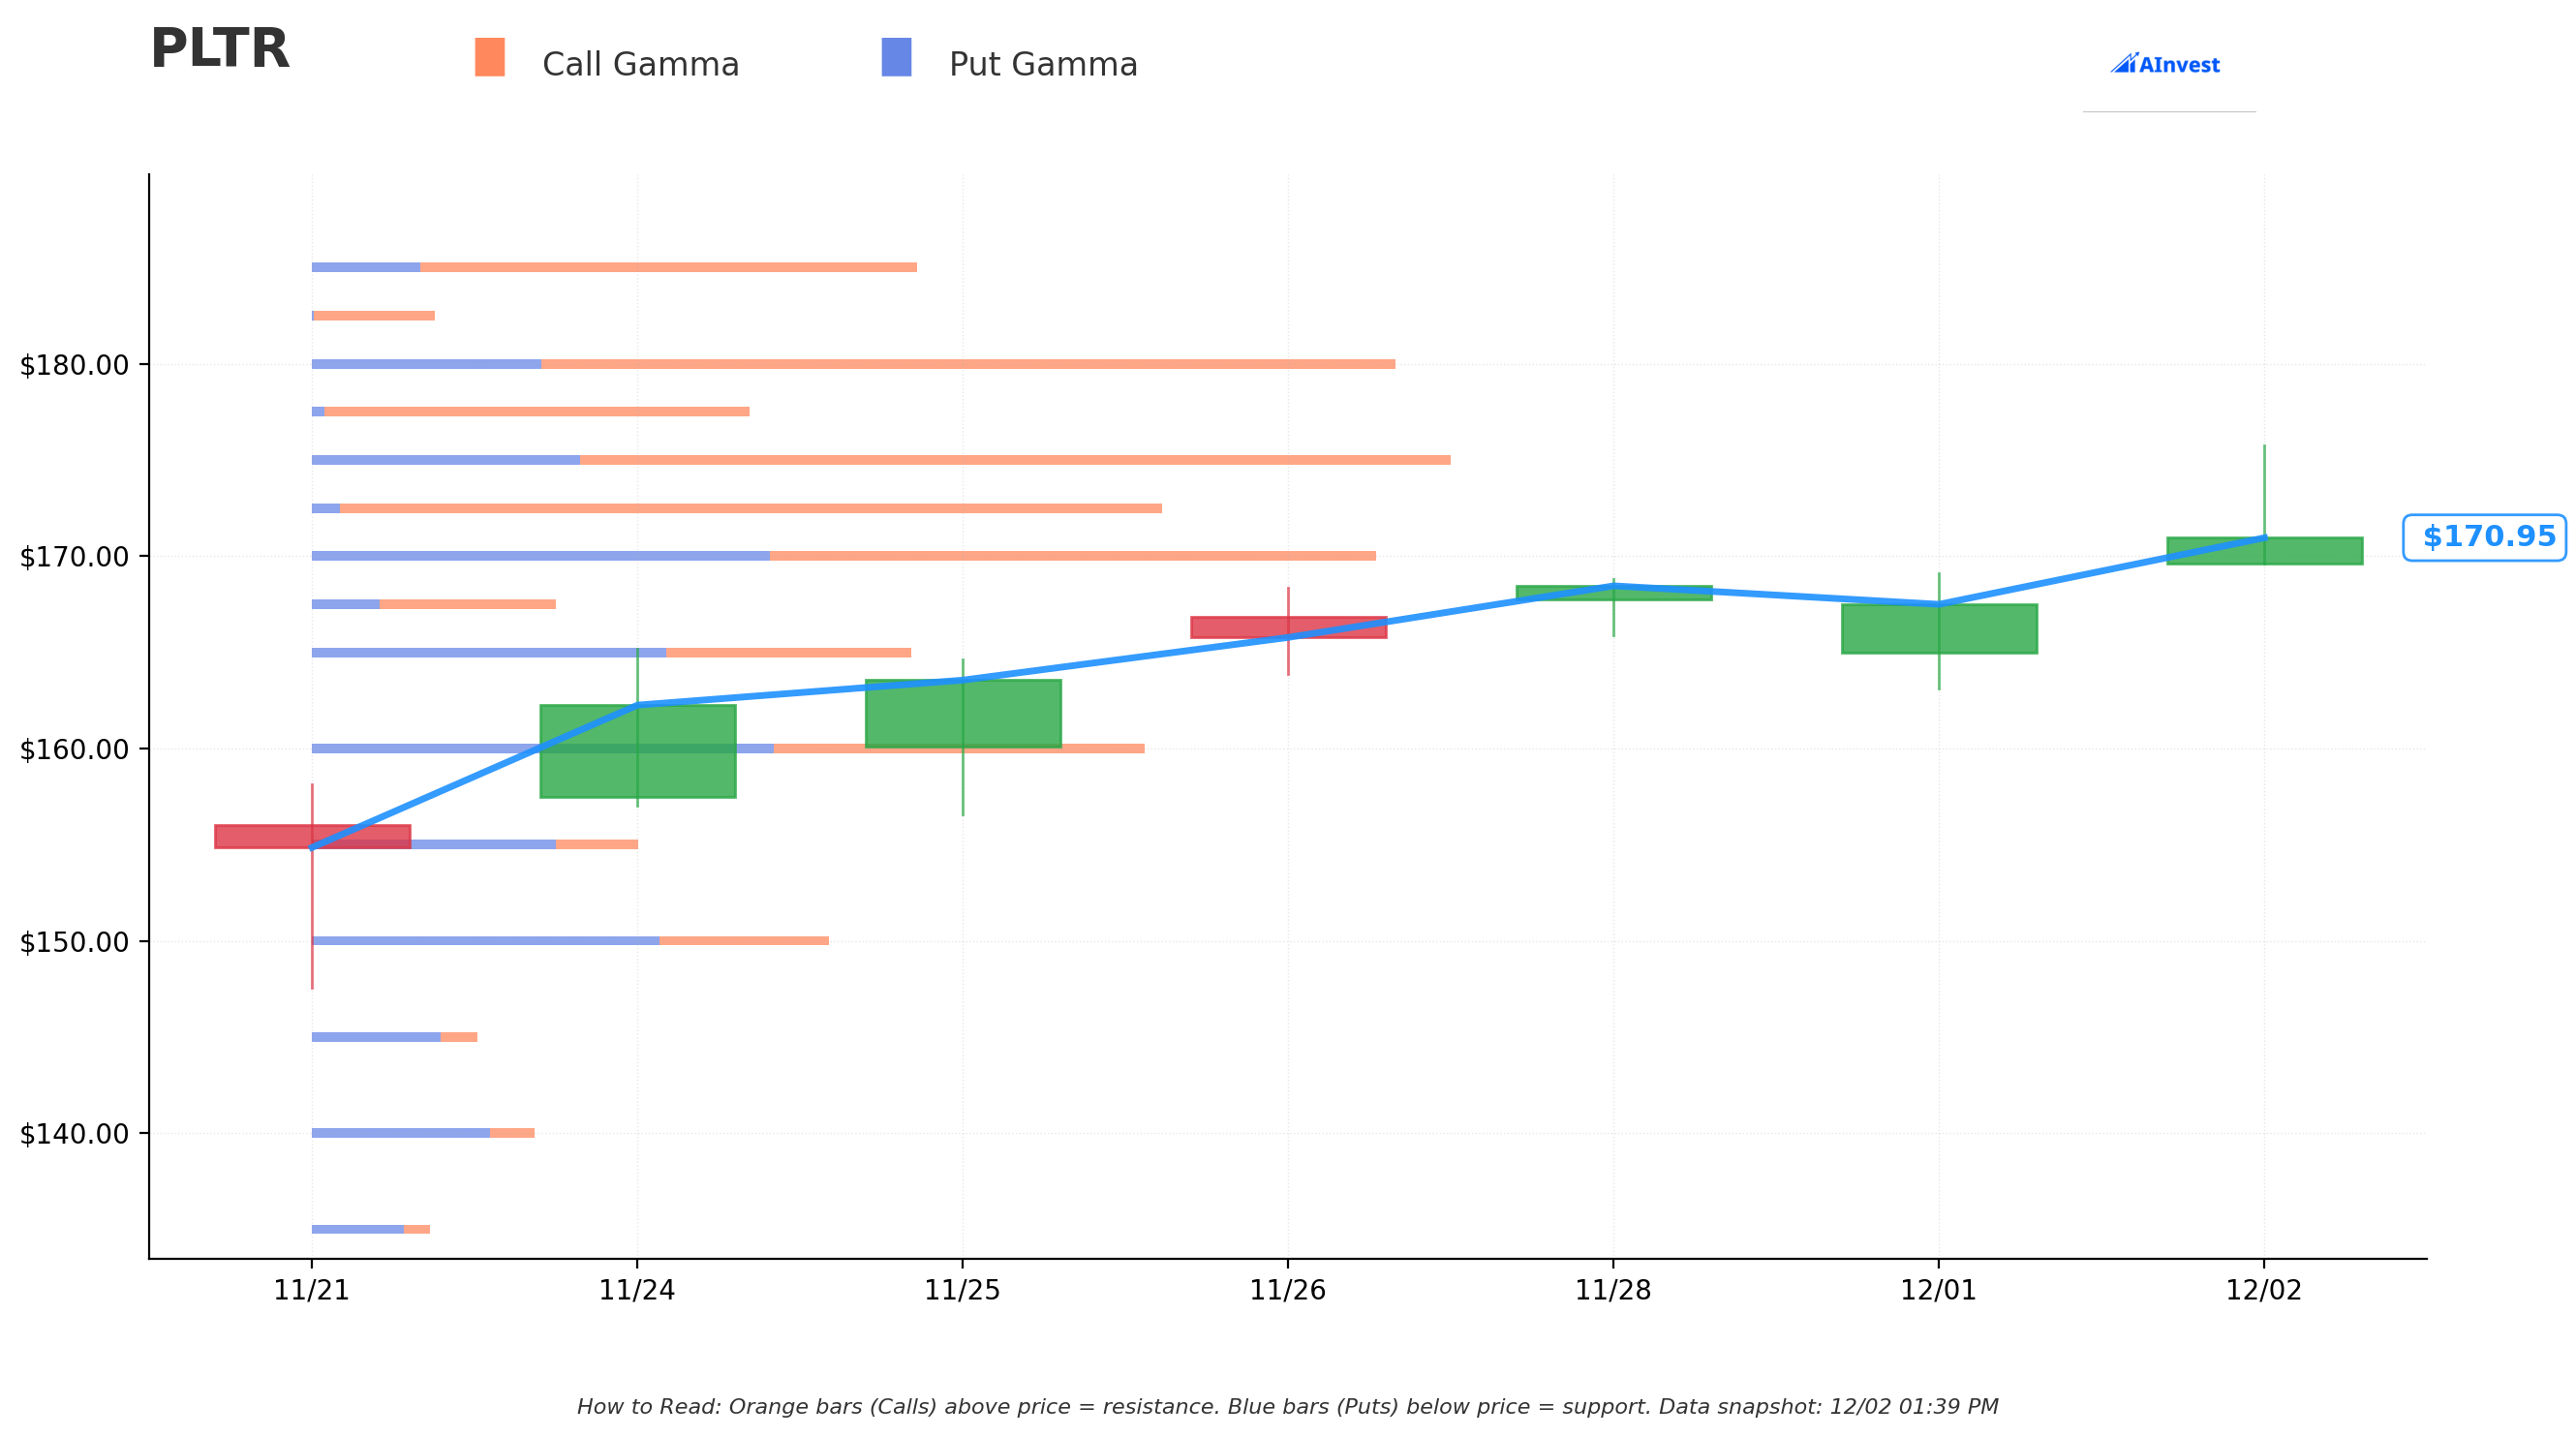
Task: Click the 12/02 date label
Action: 2264,1291
